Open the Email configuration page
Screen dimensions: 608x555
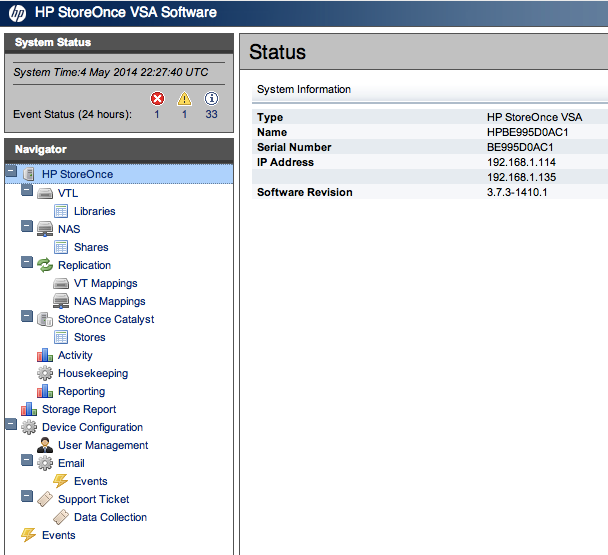tap(71, 463)
